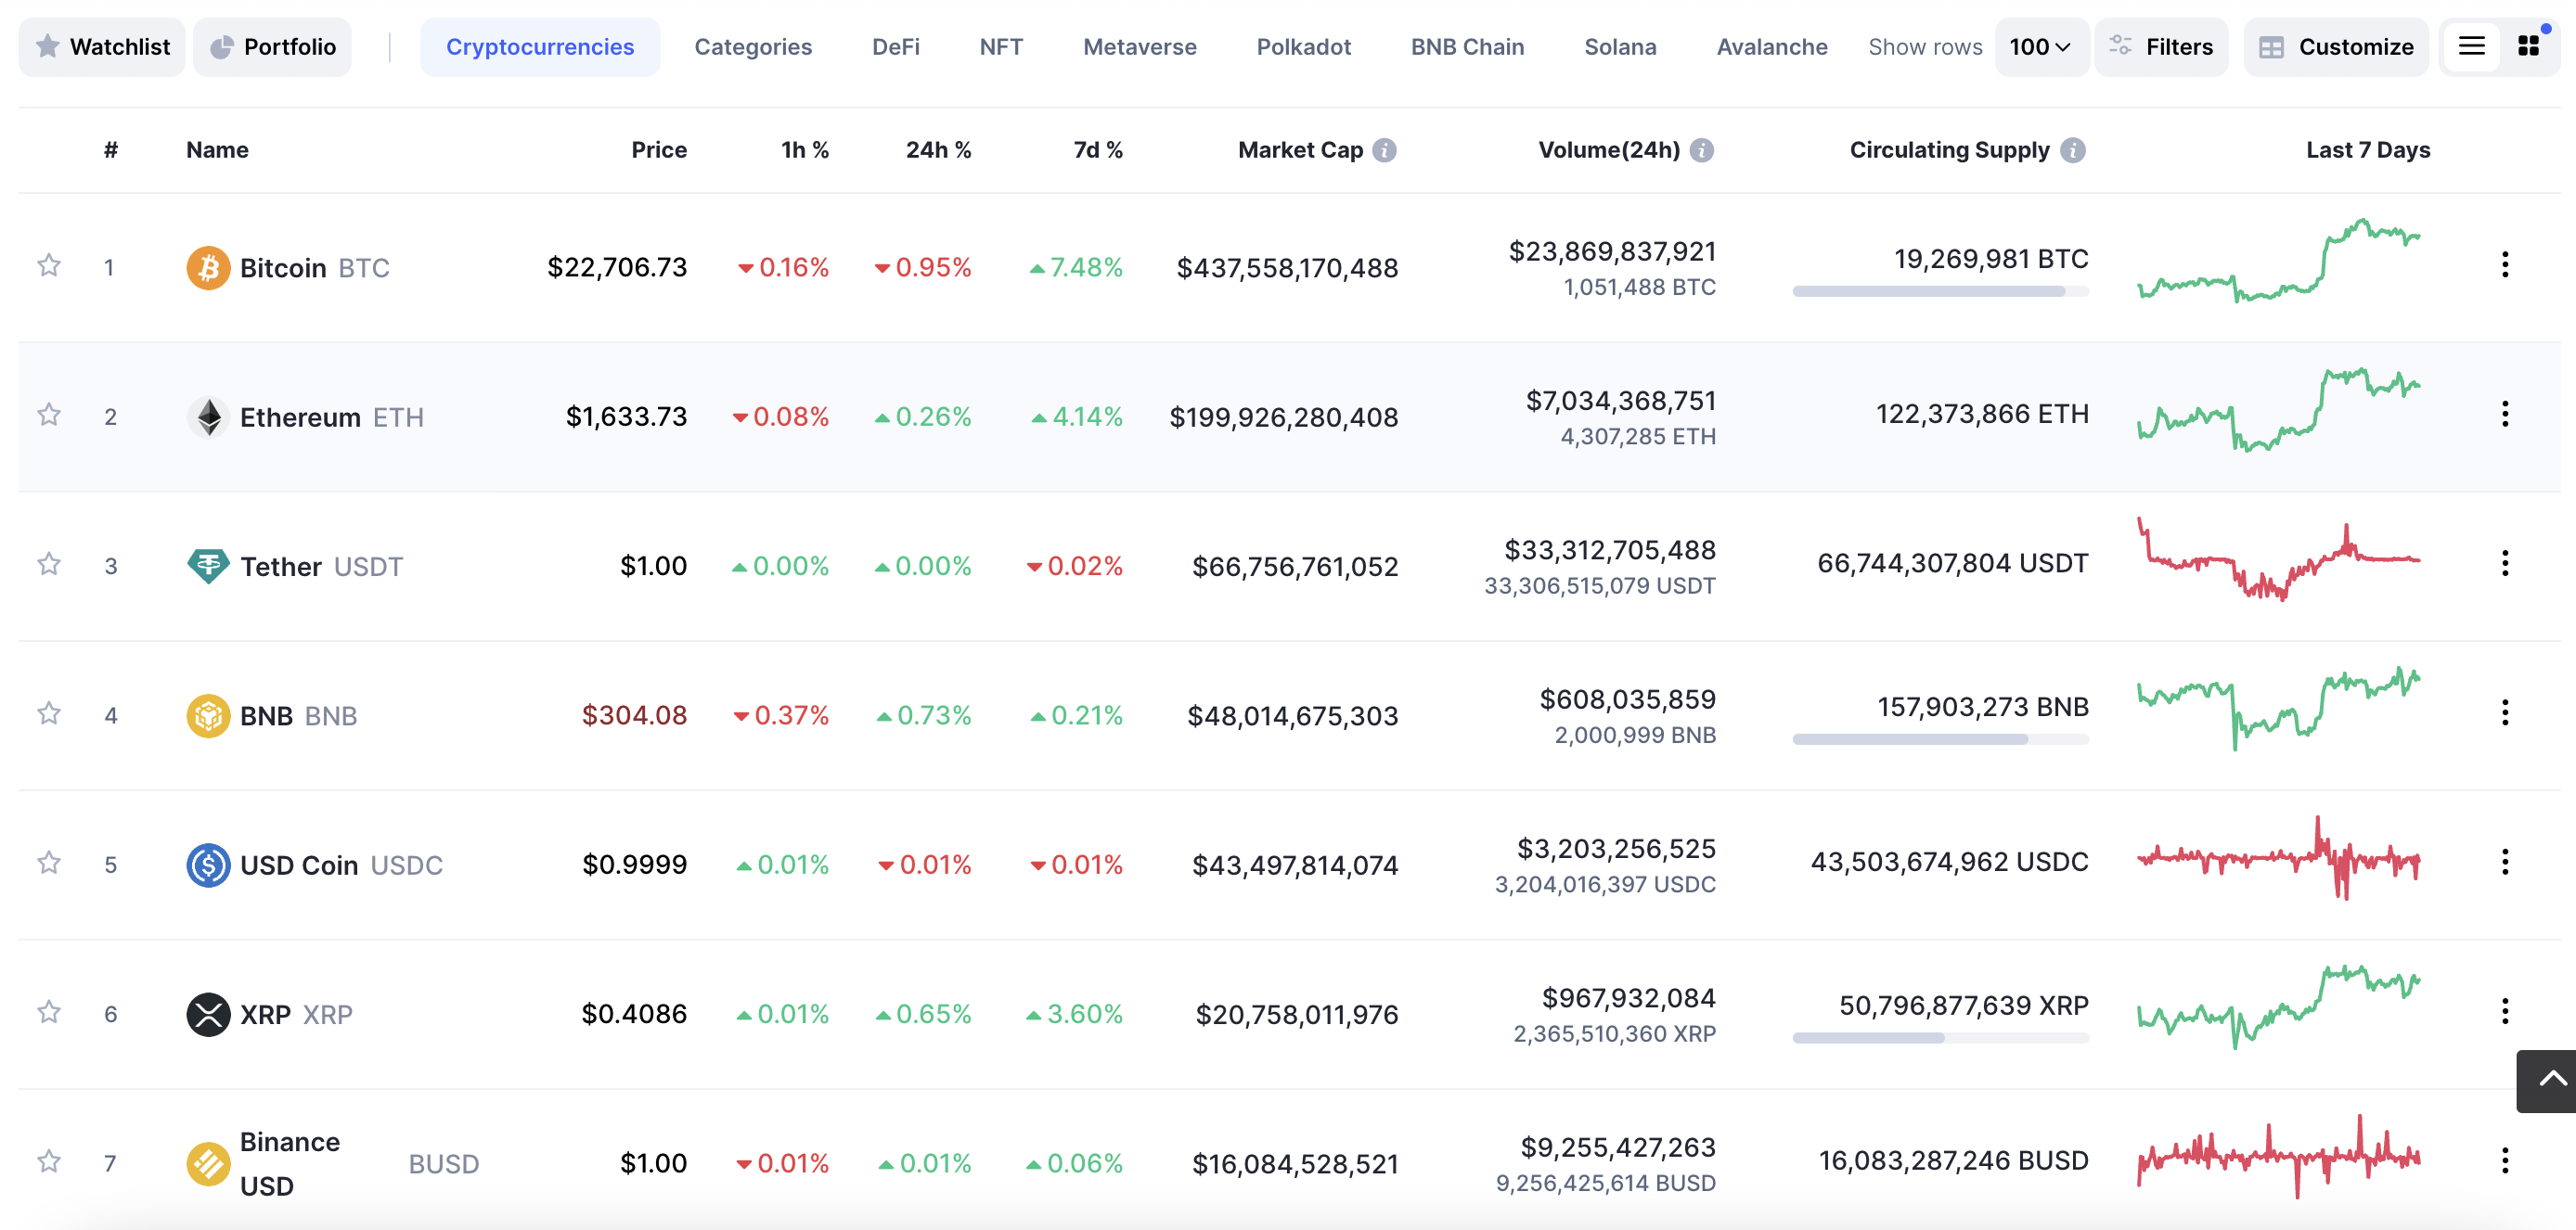
Task: Star USD Coin for the watchlist
Action: (x=49, y=863)
